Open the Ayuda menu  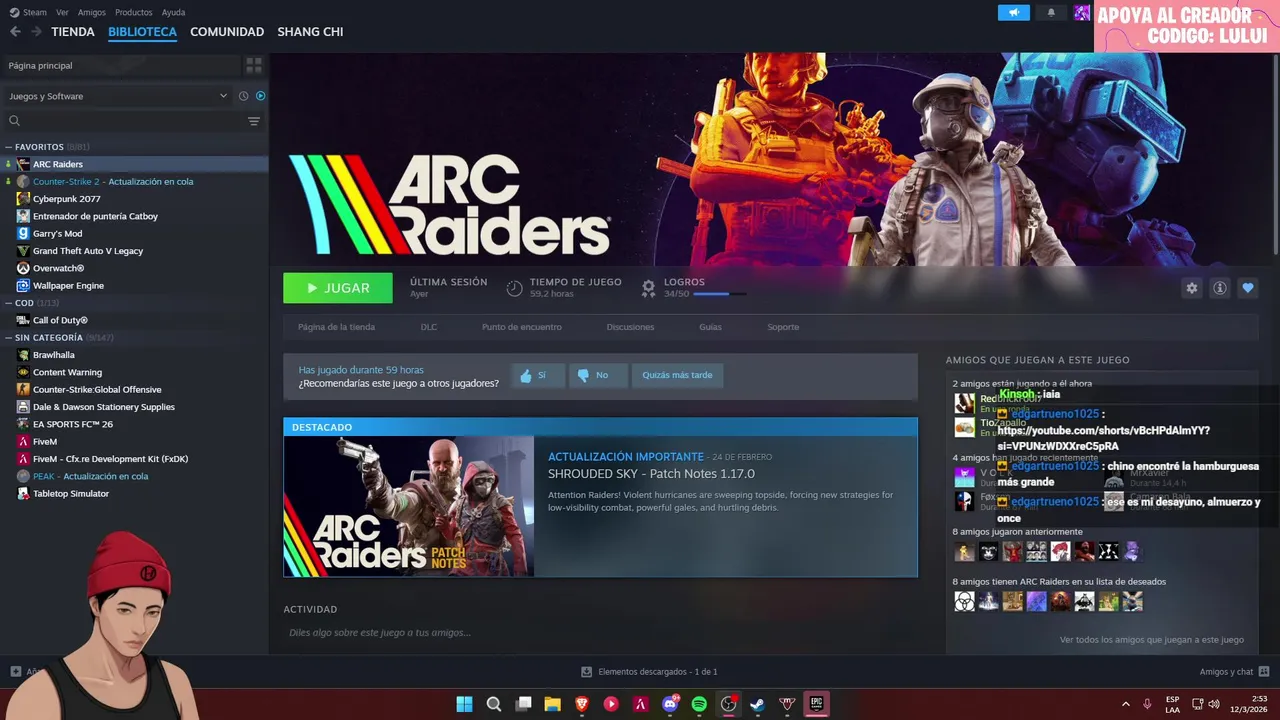click(173, 12)
